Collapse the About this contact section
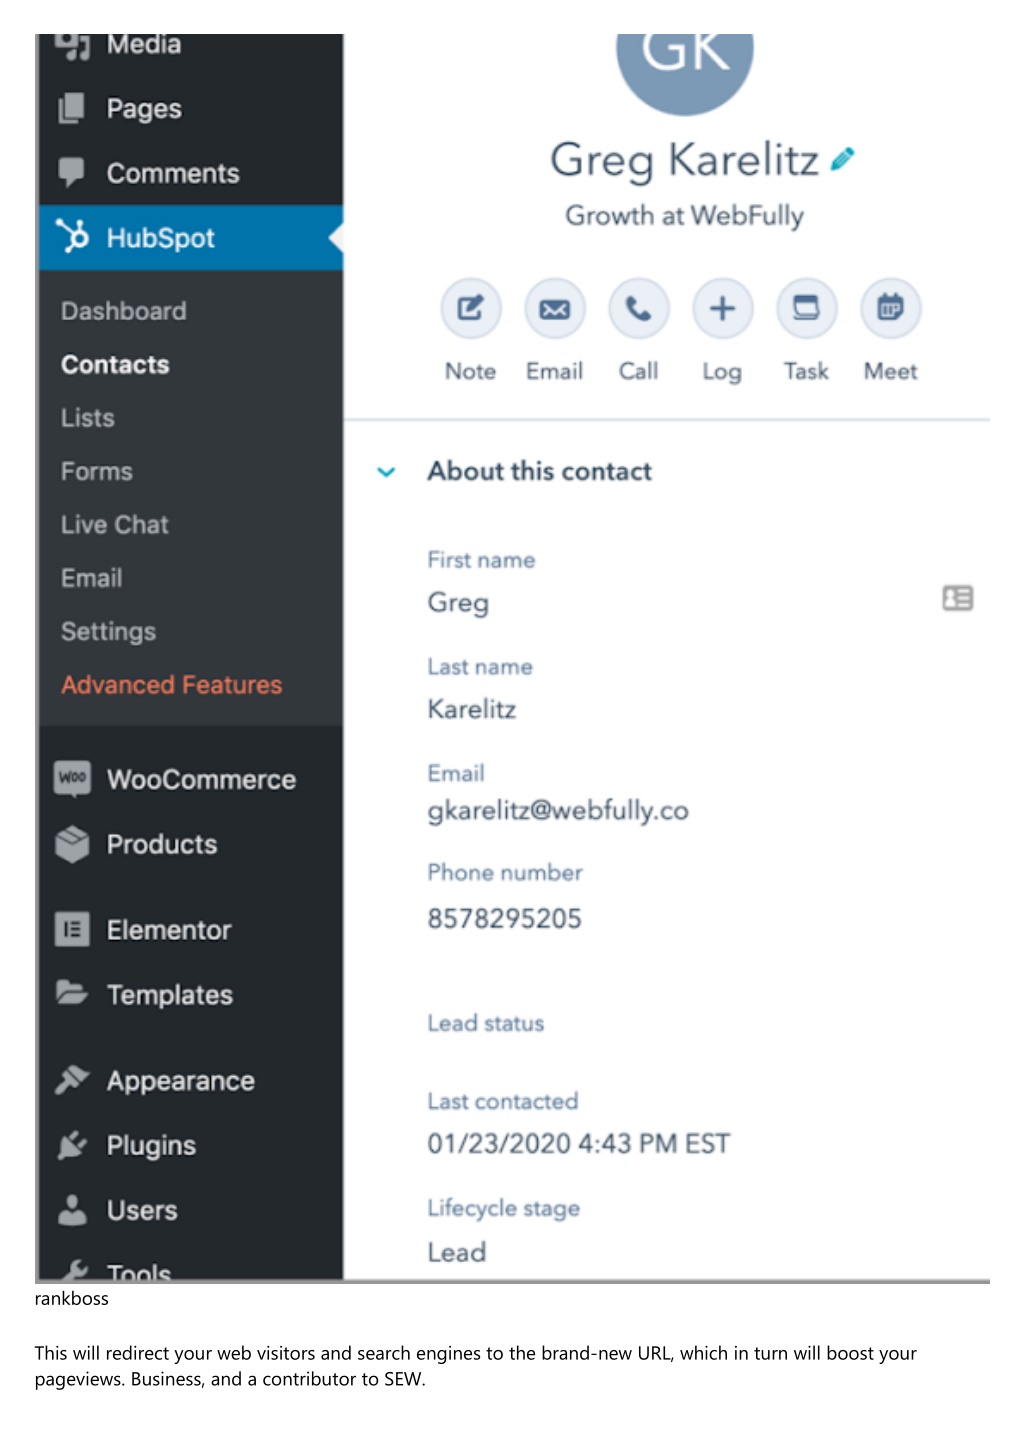The width and height of the screenshot is (1024, 1449). click(386, 472)
